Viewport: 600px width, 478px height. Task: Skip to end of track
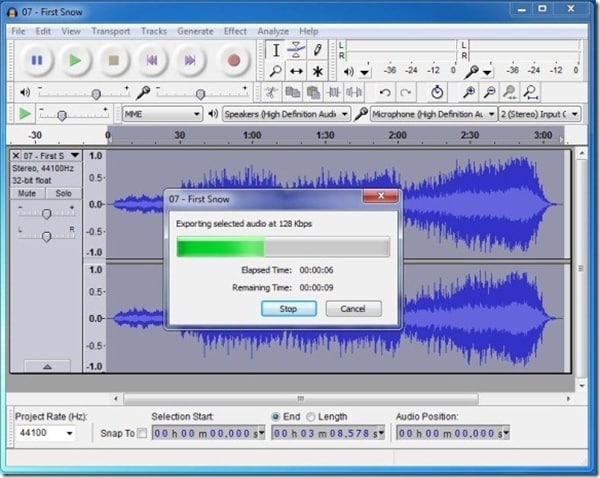coord(190,60)
